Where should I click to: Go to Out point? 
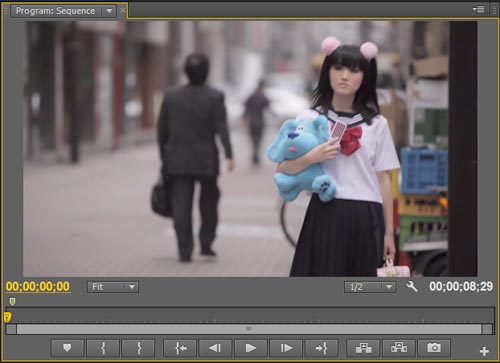pos(322,348)
